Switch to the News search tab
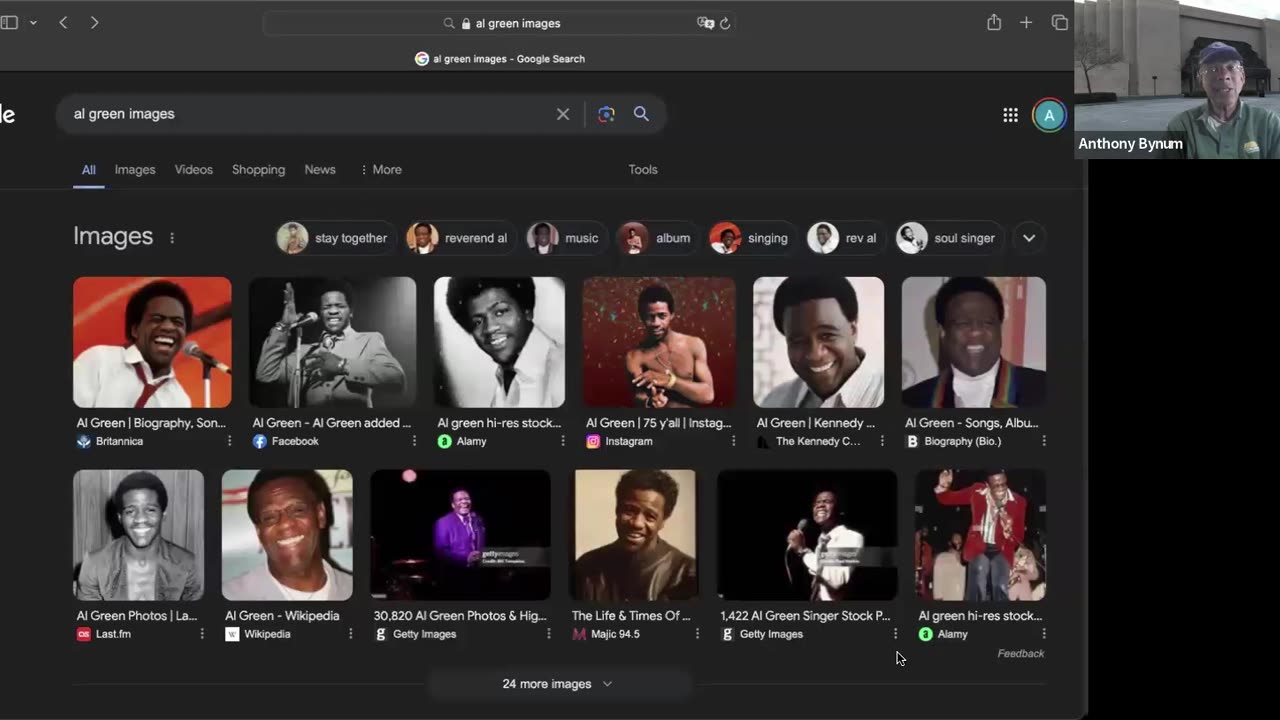 coord(320,170)
